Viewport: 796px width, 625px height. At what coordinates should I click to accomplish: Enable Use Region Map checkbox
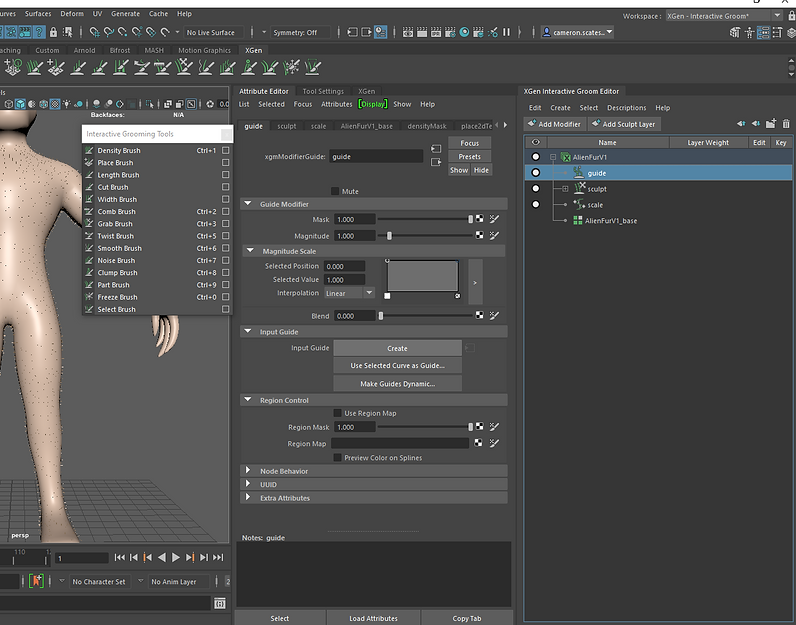[337, 413]
